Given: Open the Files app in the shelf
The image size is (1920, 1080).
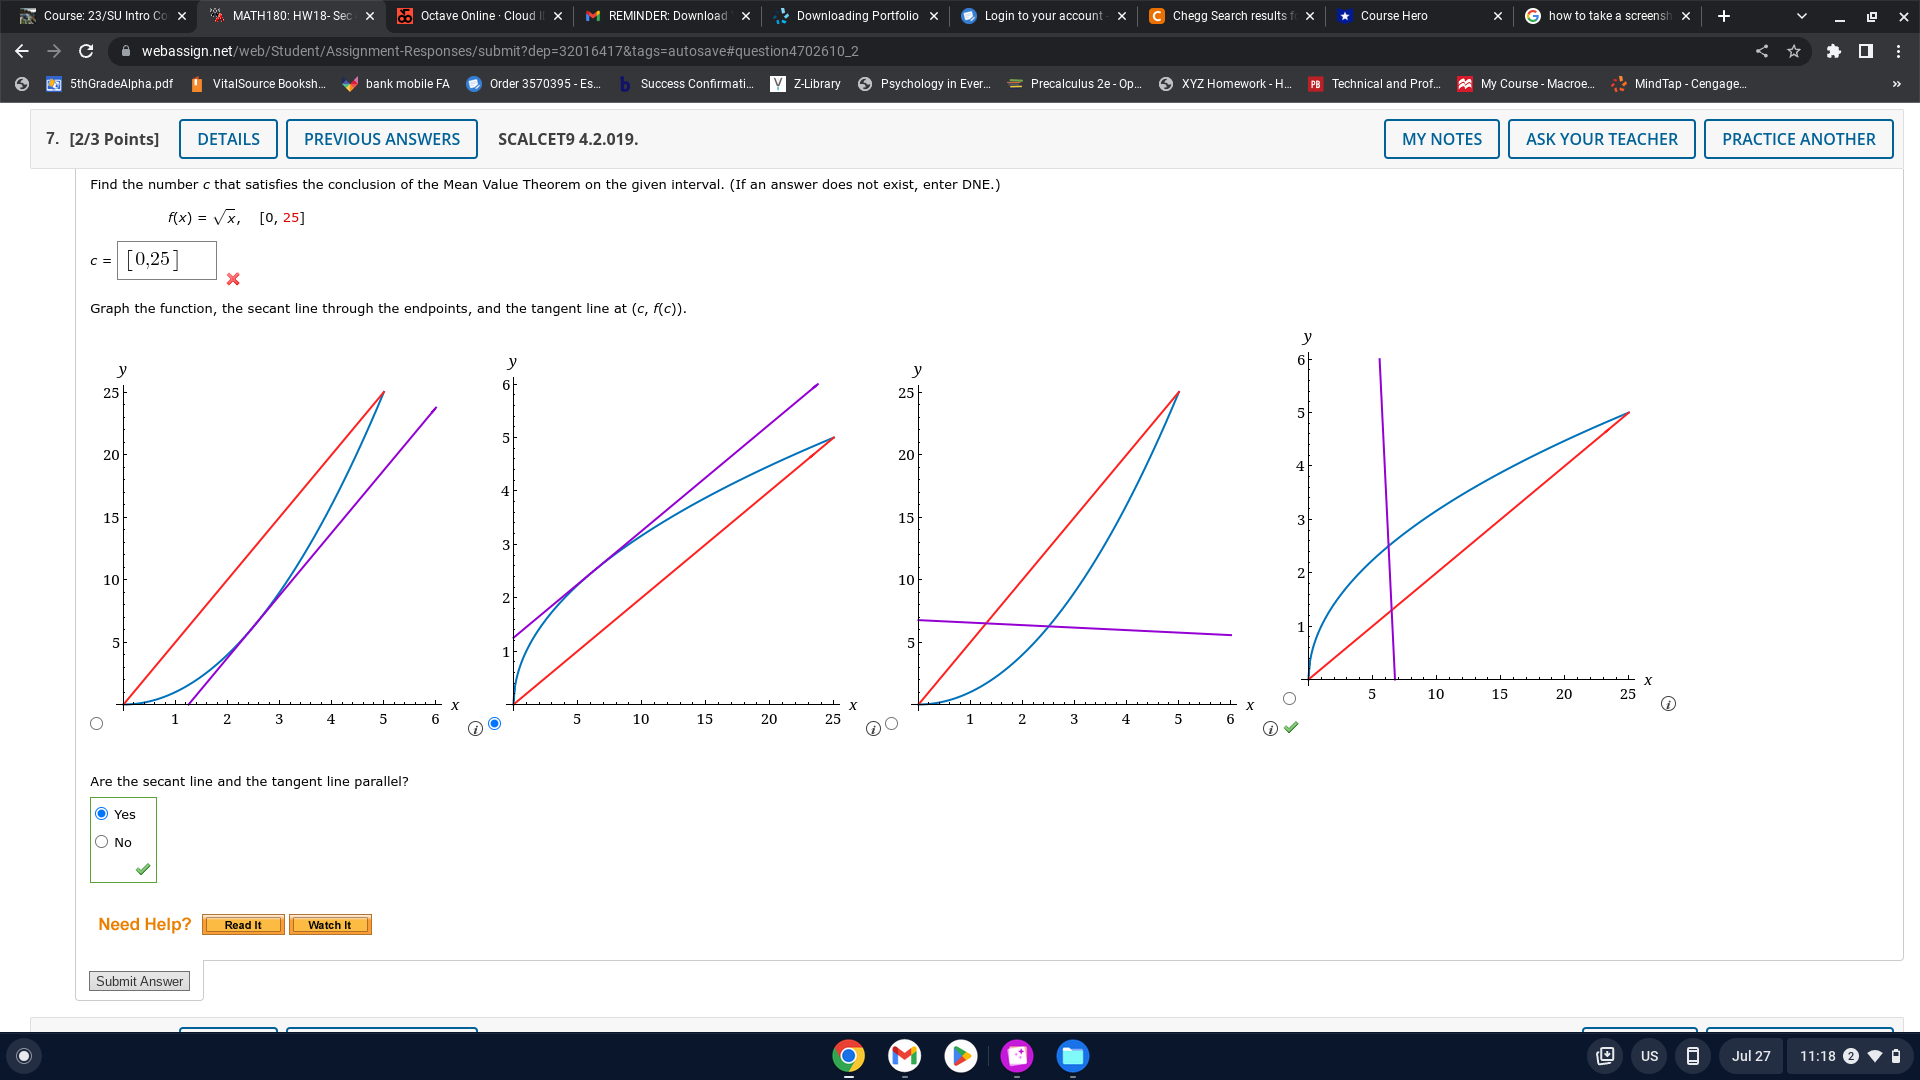Looking at the screenshot, I should [x=1073, y=1056].
